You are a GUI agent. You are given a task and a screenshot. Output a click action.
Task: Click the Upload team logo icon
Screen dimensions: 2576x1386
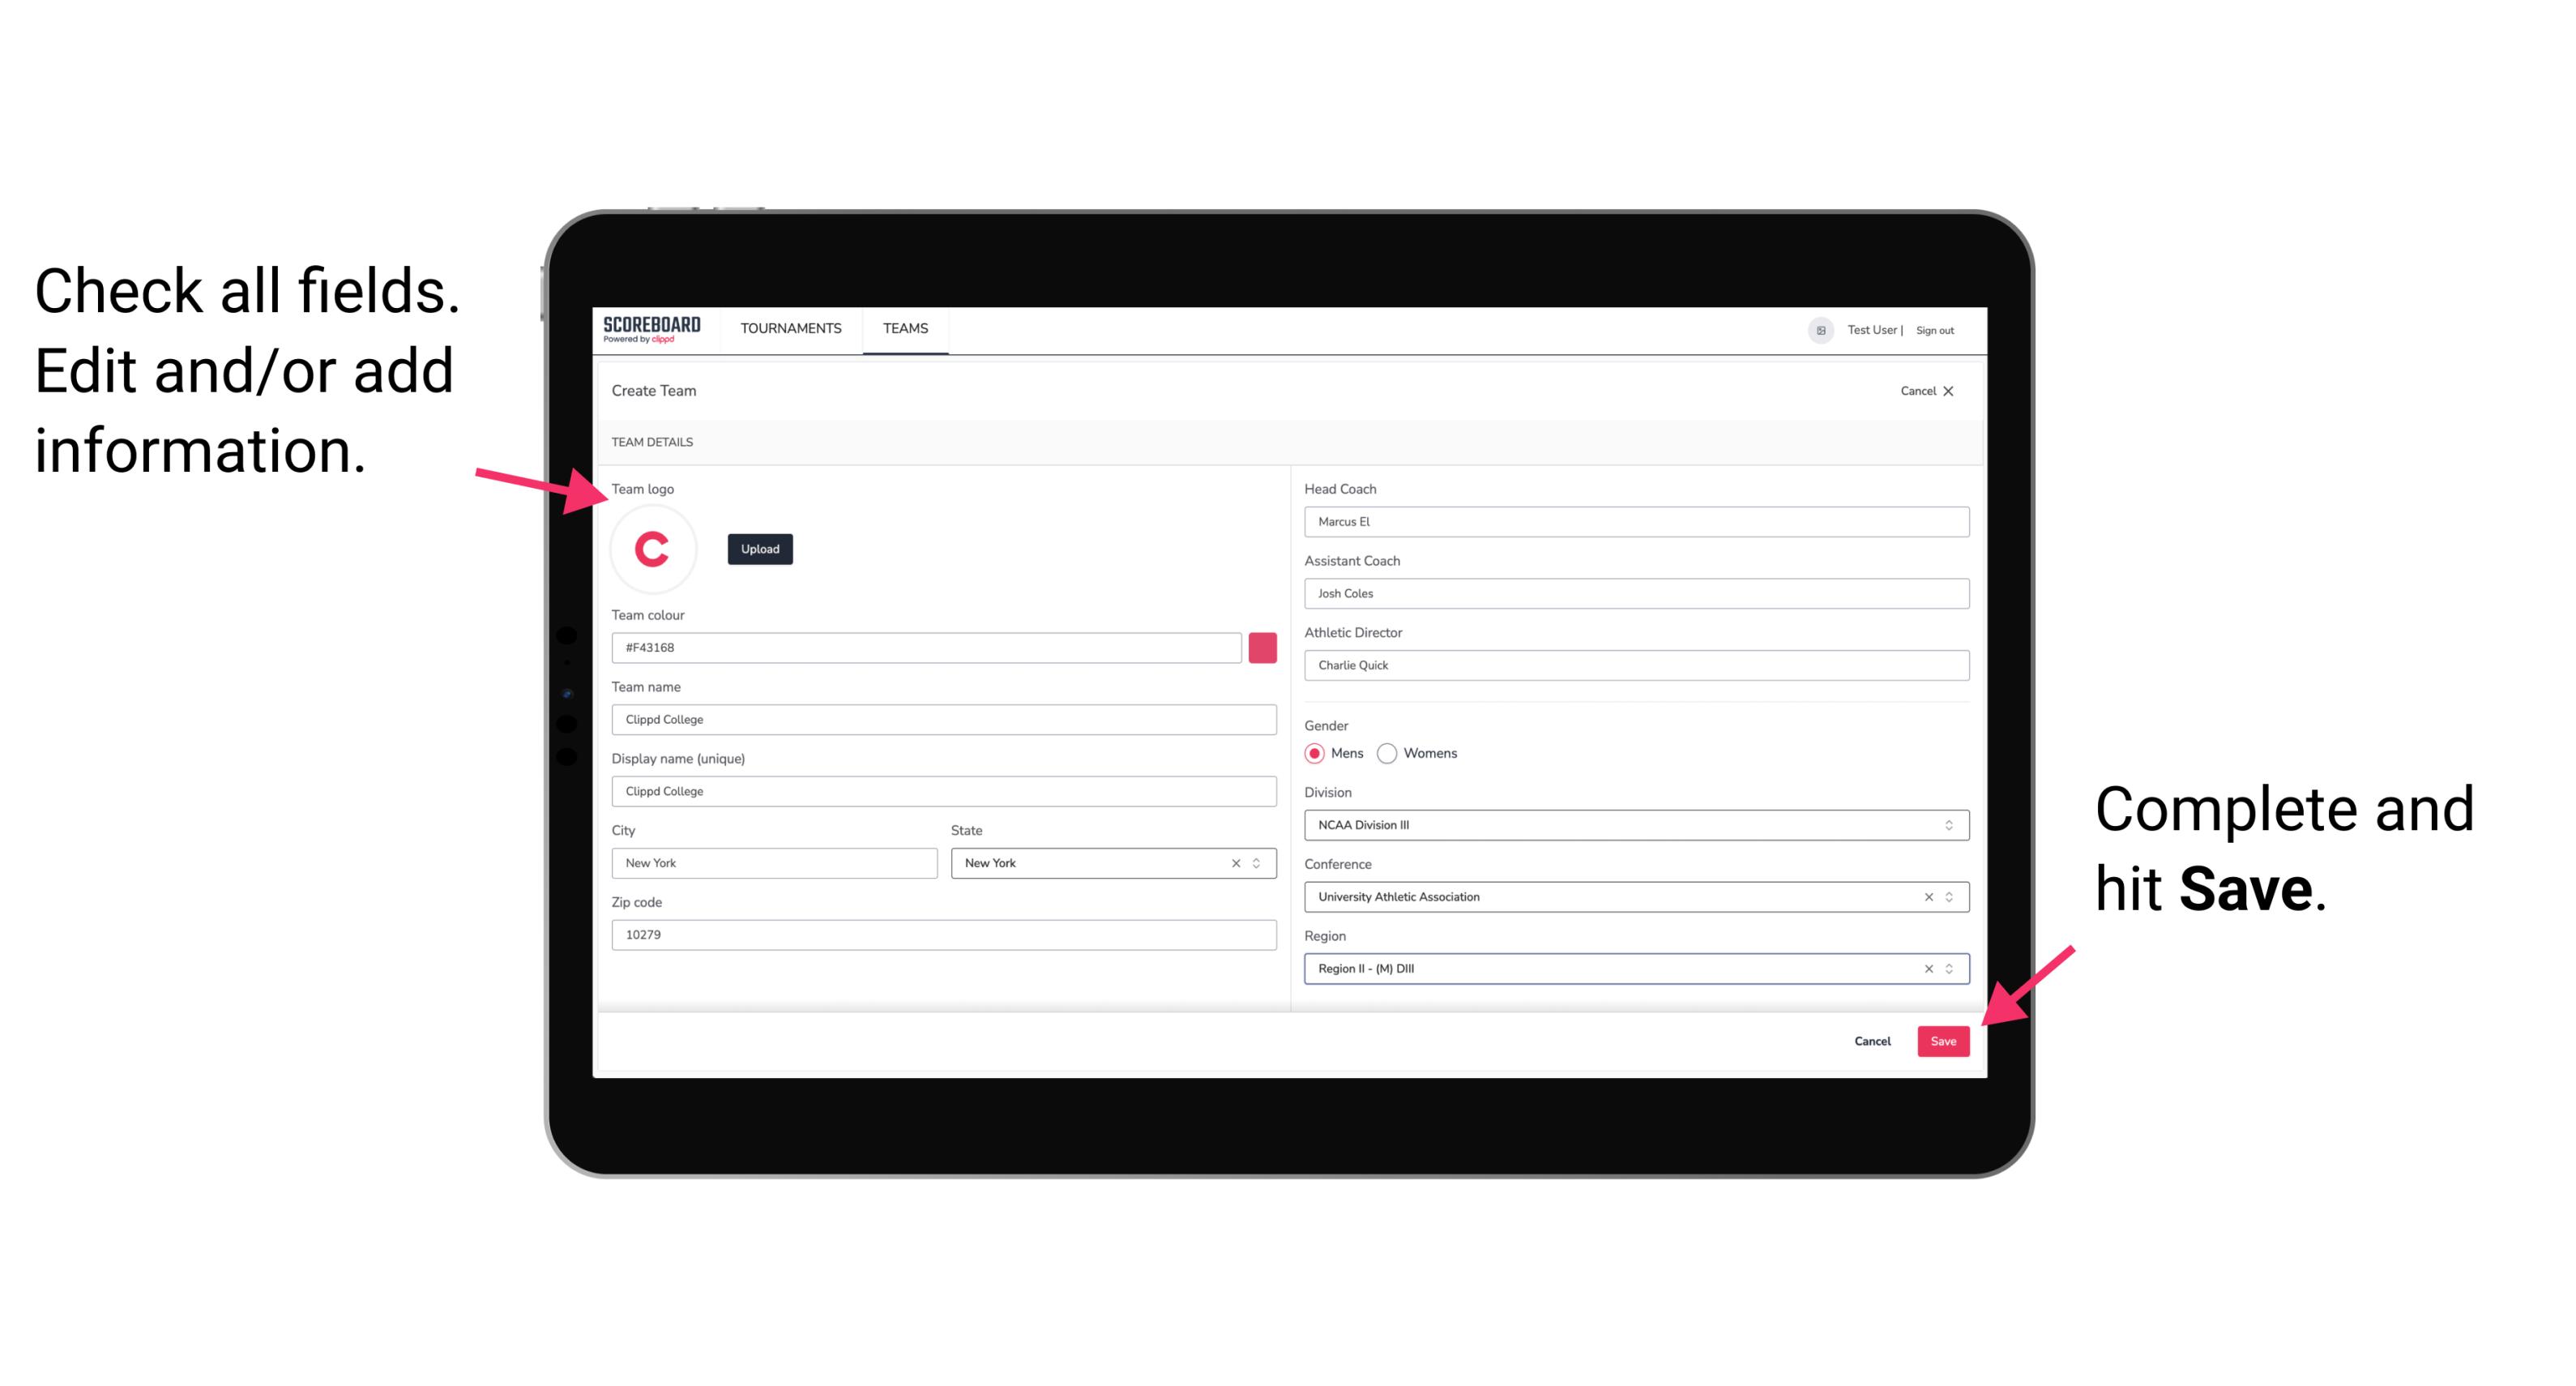click(x=761, y=550)
